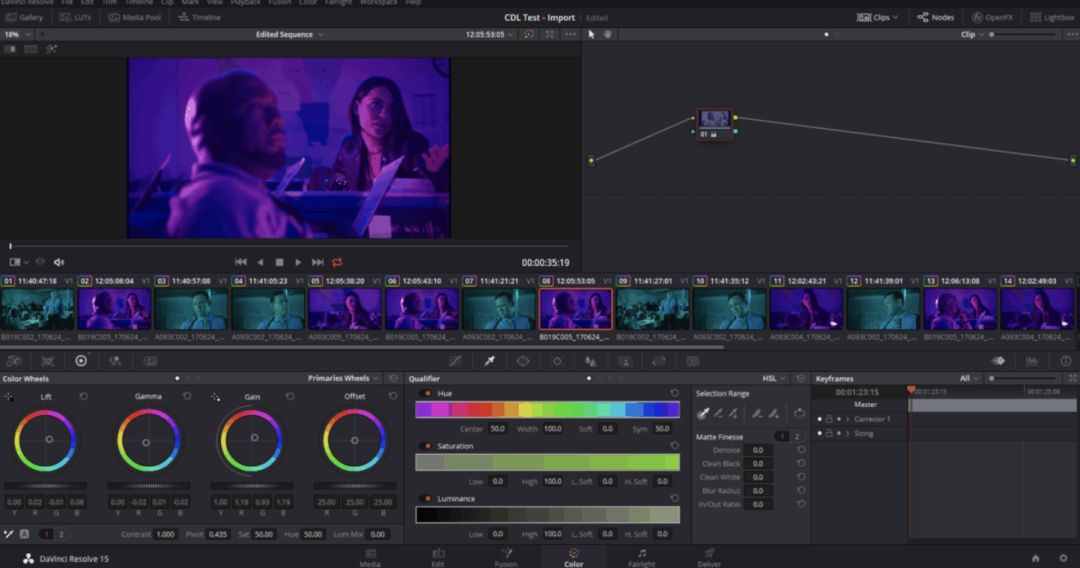Image resolution: width=1080 pixels, height=568 pixels.
Task: Switch to the Media page tab
Action: pos(371,557)
